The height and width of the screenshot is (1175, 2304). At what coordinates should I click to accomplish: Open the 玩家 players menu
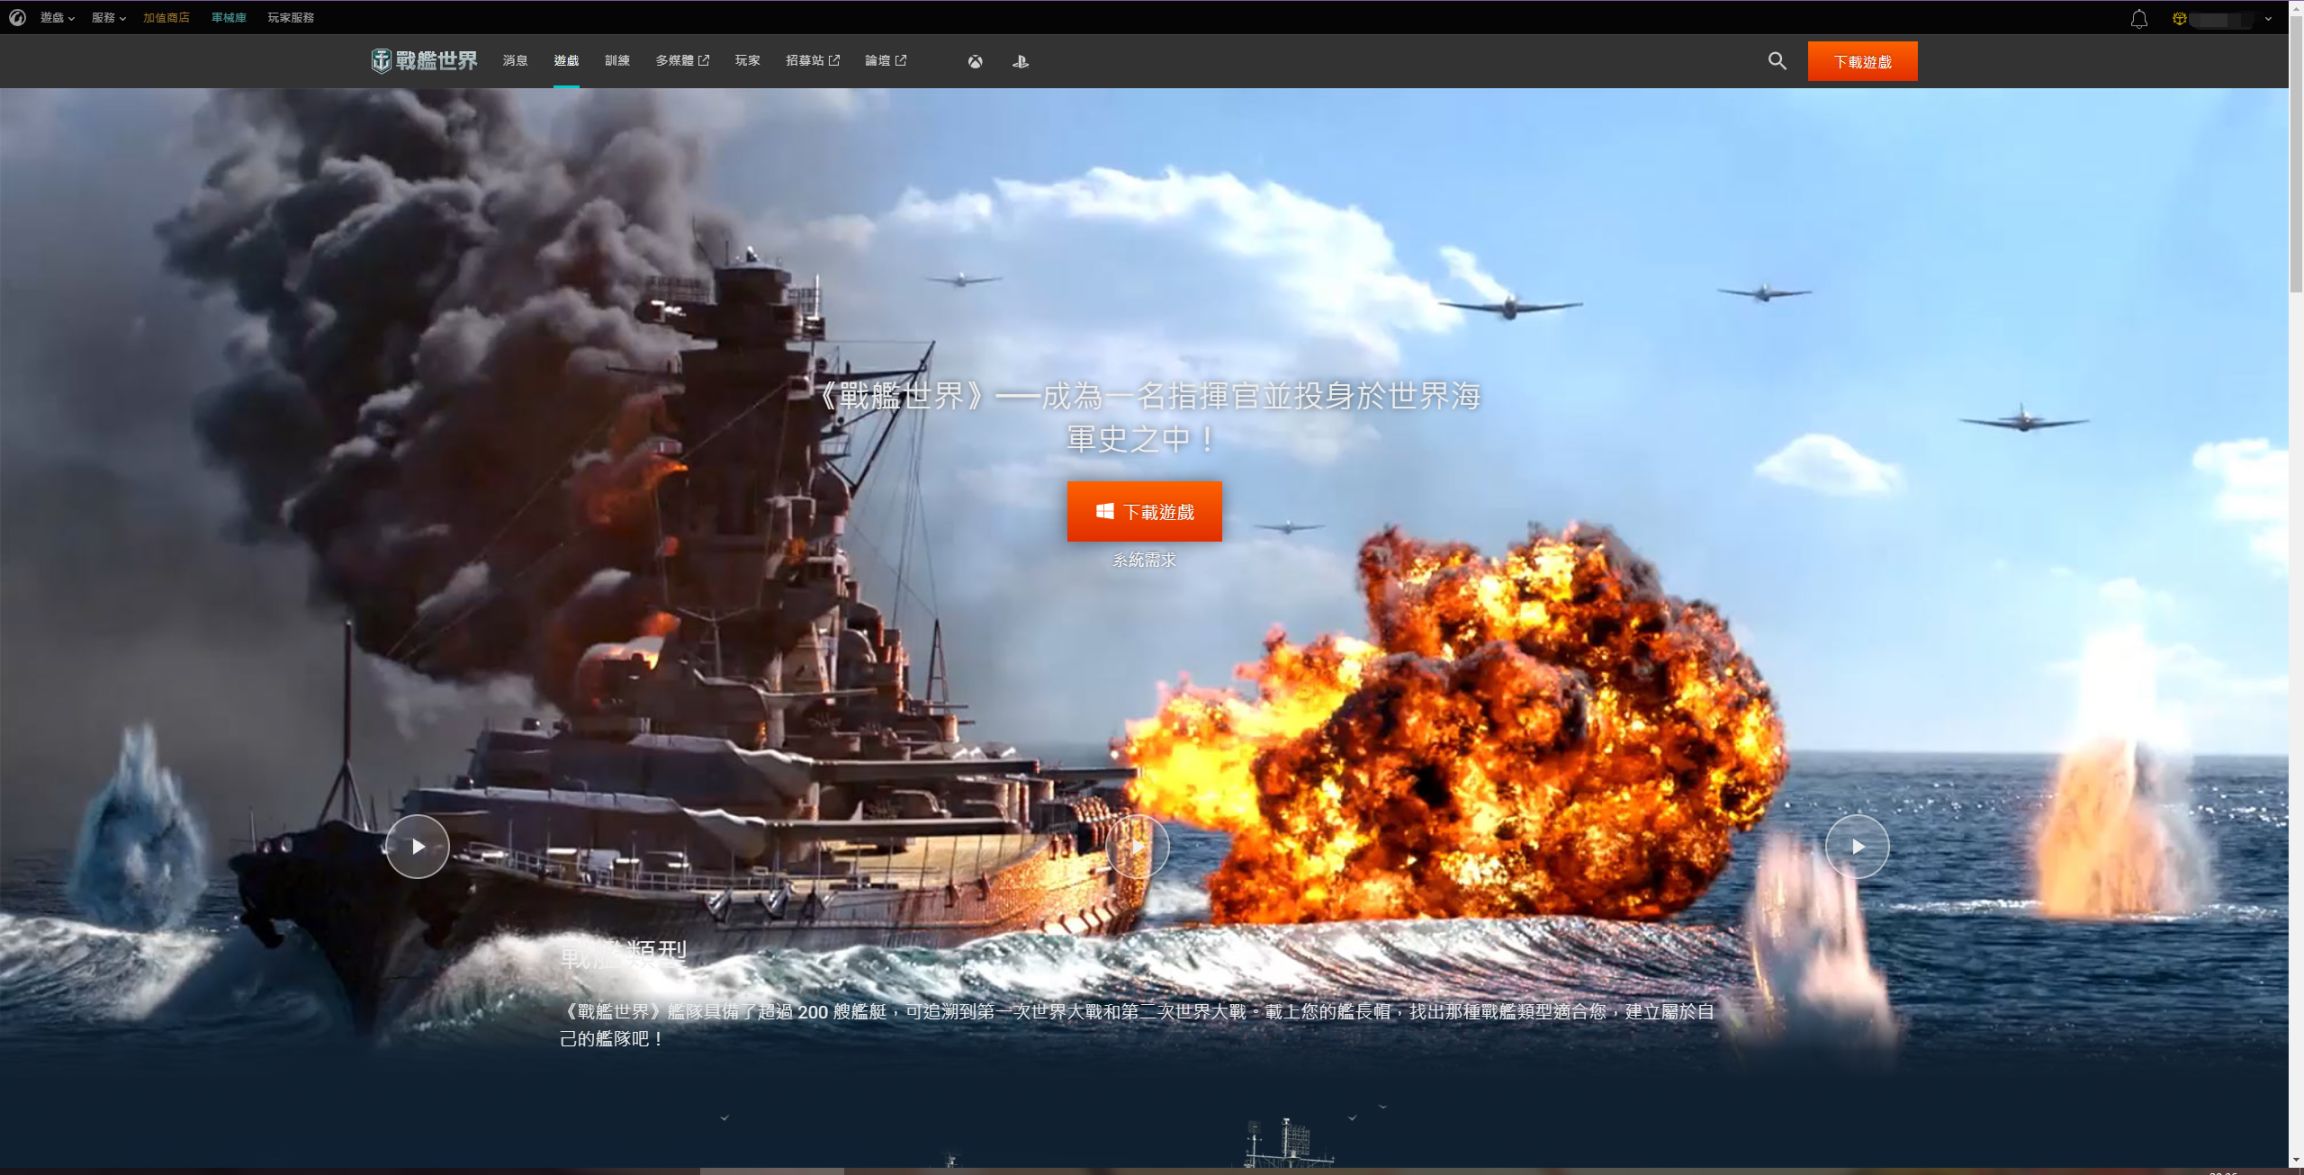click(747, 61)
